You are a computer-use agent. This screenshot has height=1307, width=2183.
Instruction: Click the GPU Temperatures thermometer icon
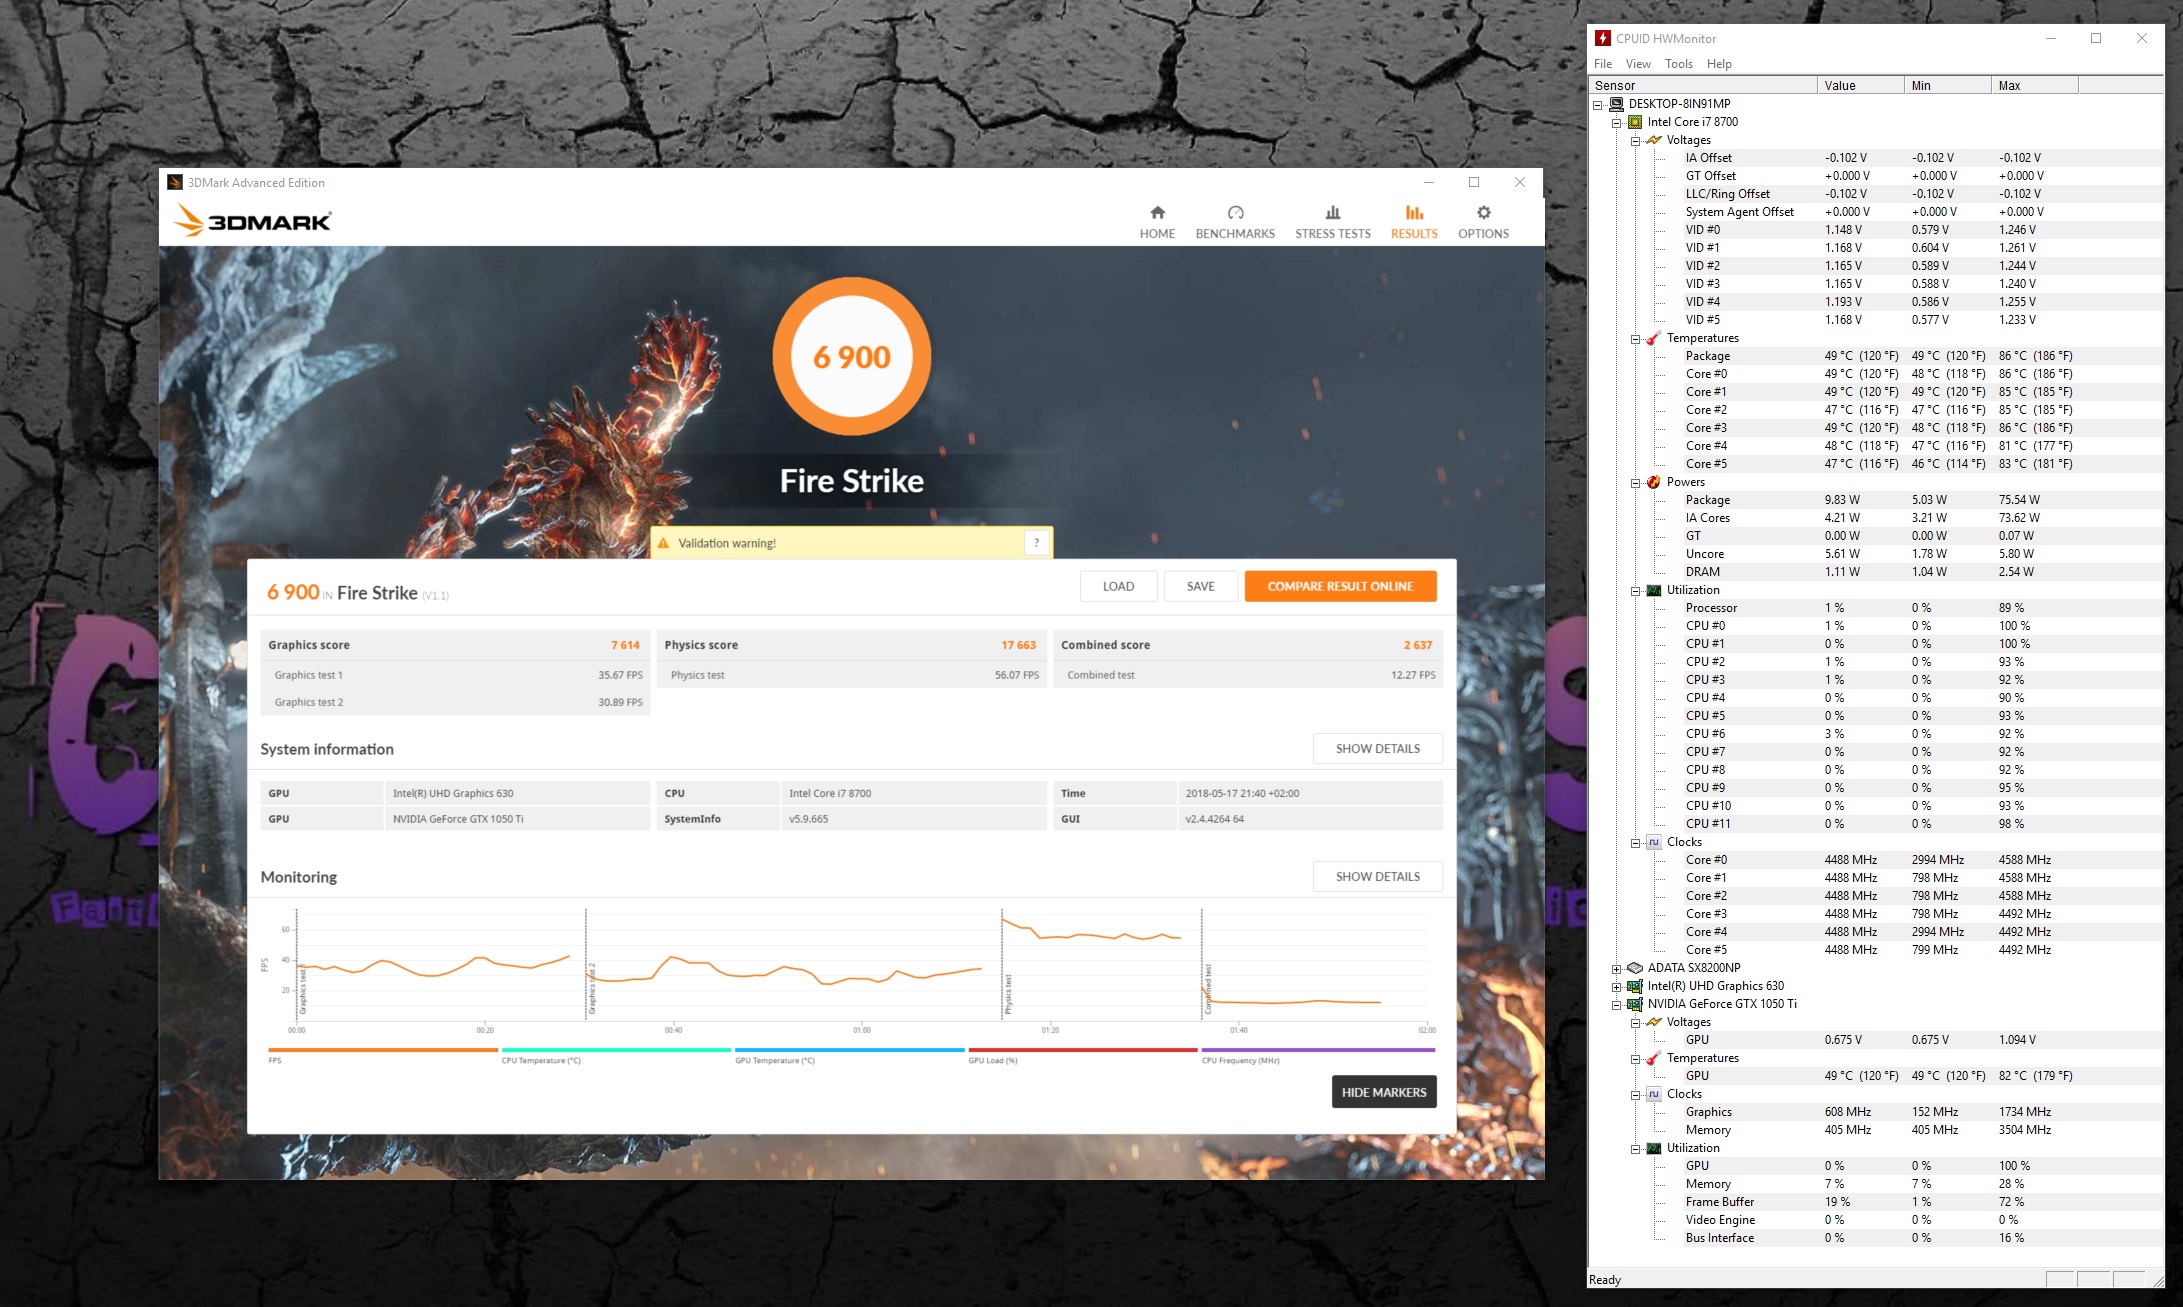(1654, 1058)
